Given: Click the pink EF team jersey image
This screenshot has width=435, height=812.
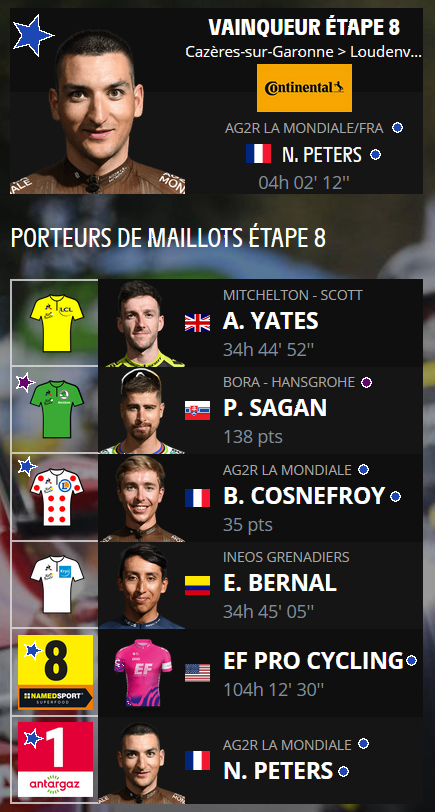Looking at the screenshot, I should point(142,673).
